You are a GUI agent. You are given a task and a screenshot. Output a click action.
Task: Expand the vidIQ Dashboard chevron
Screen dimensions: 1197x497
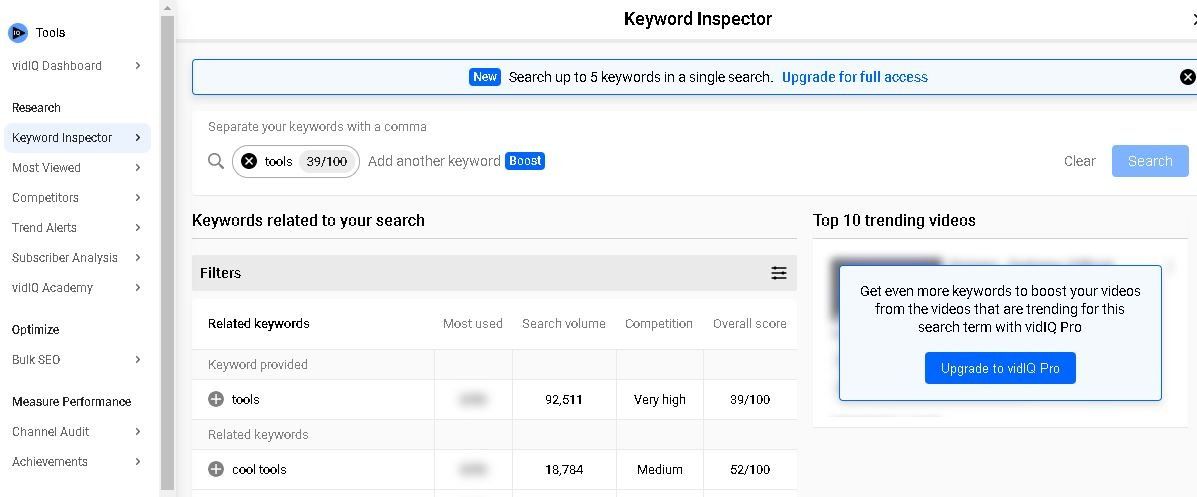click(x=137, y=66)
